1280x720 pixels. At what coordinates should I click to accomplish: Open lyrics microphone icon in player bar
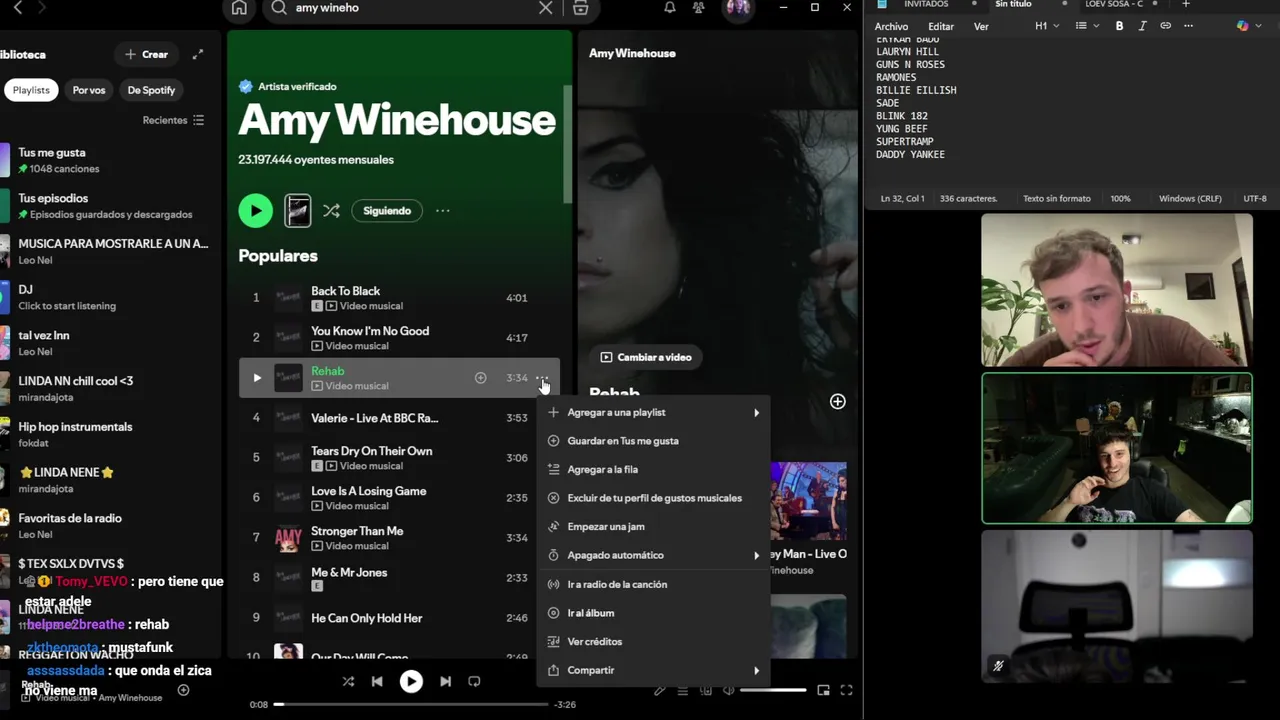click(660, 690)
